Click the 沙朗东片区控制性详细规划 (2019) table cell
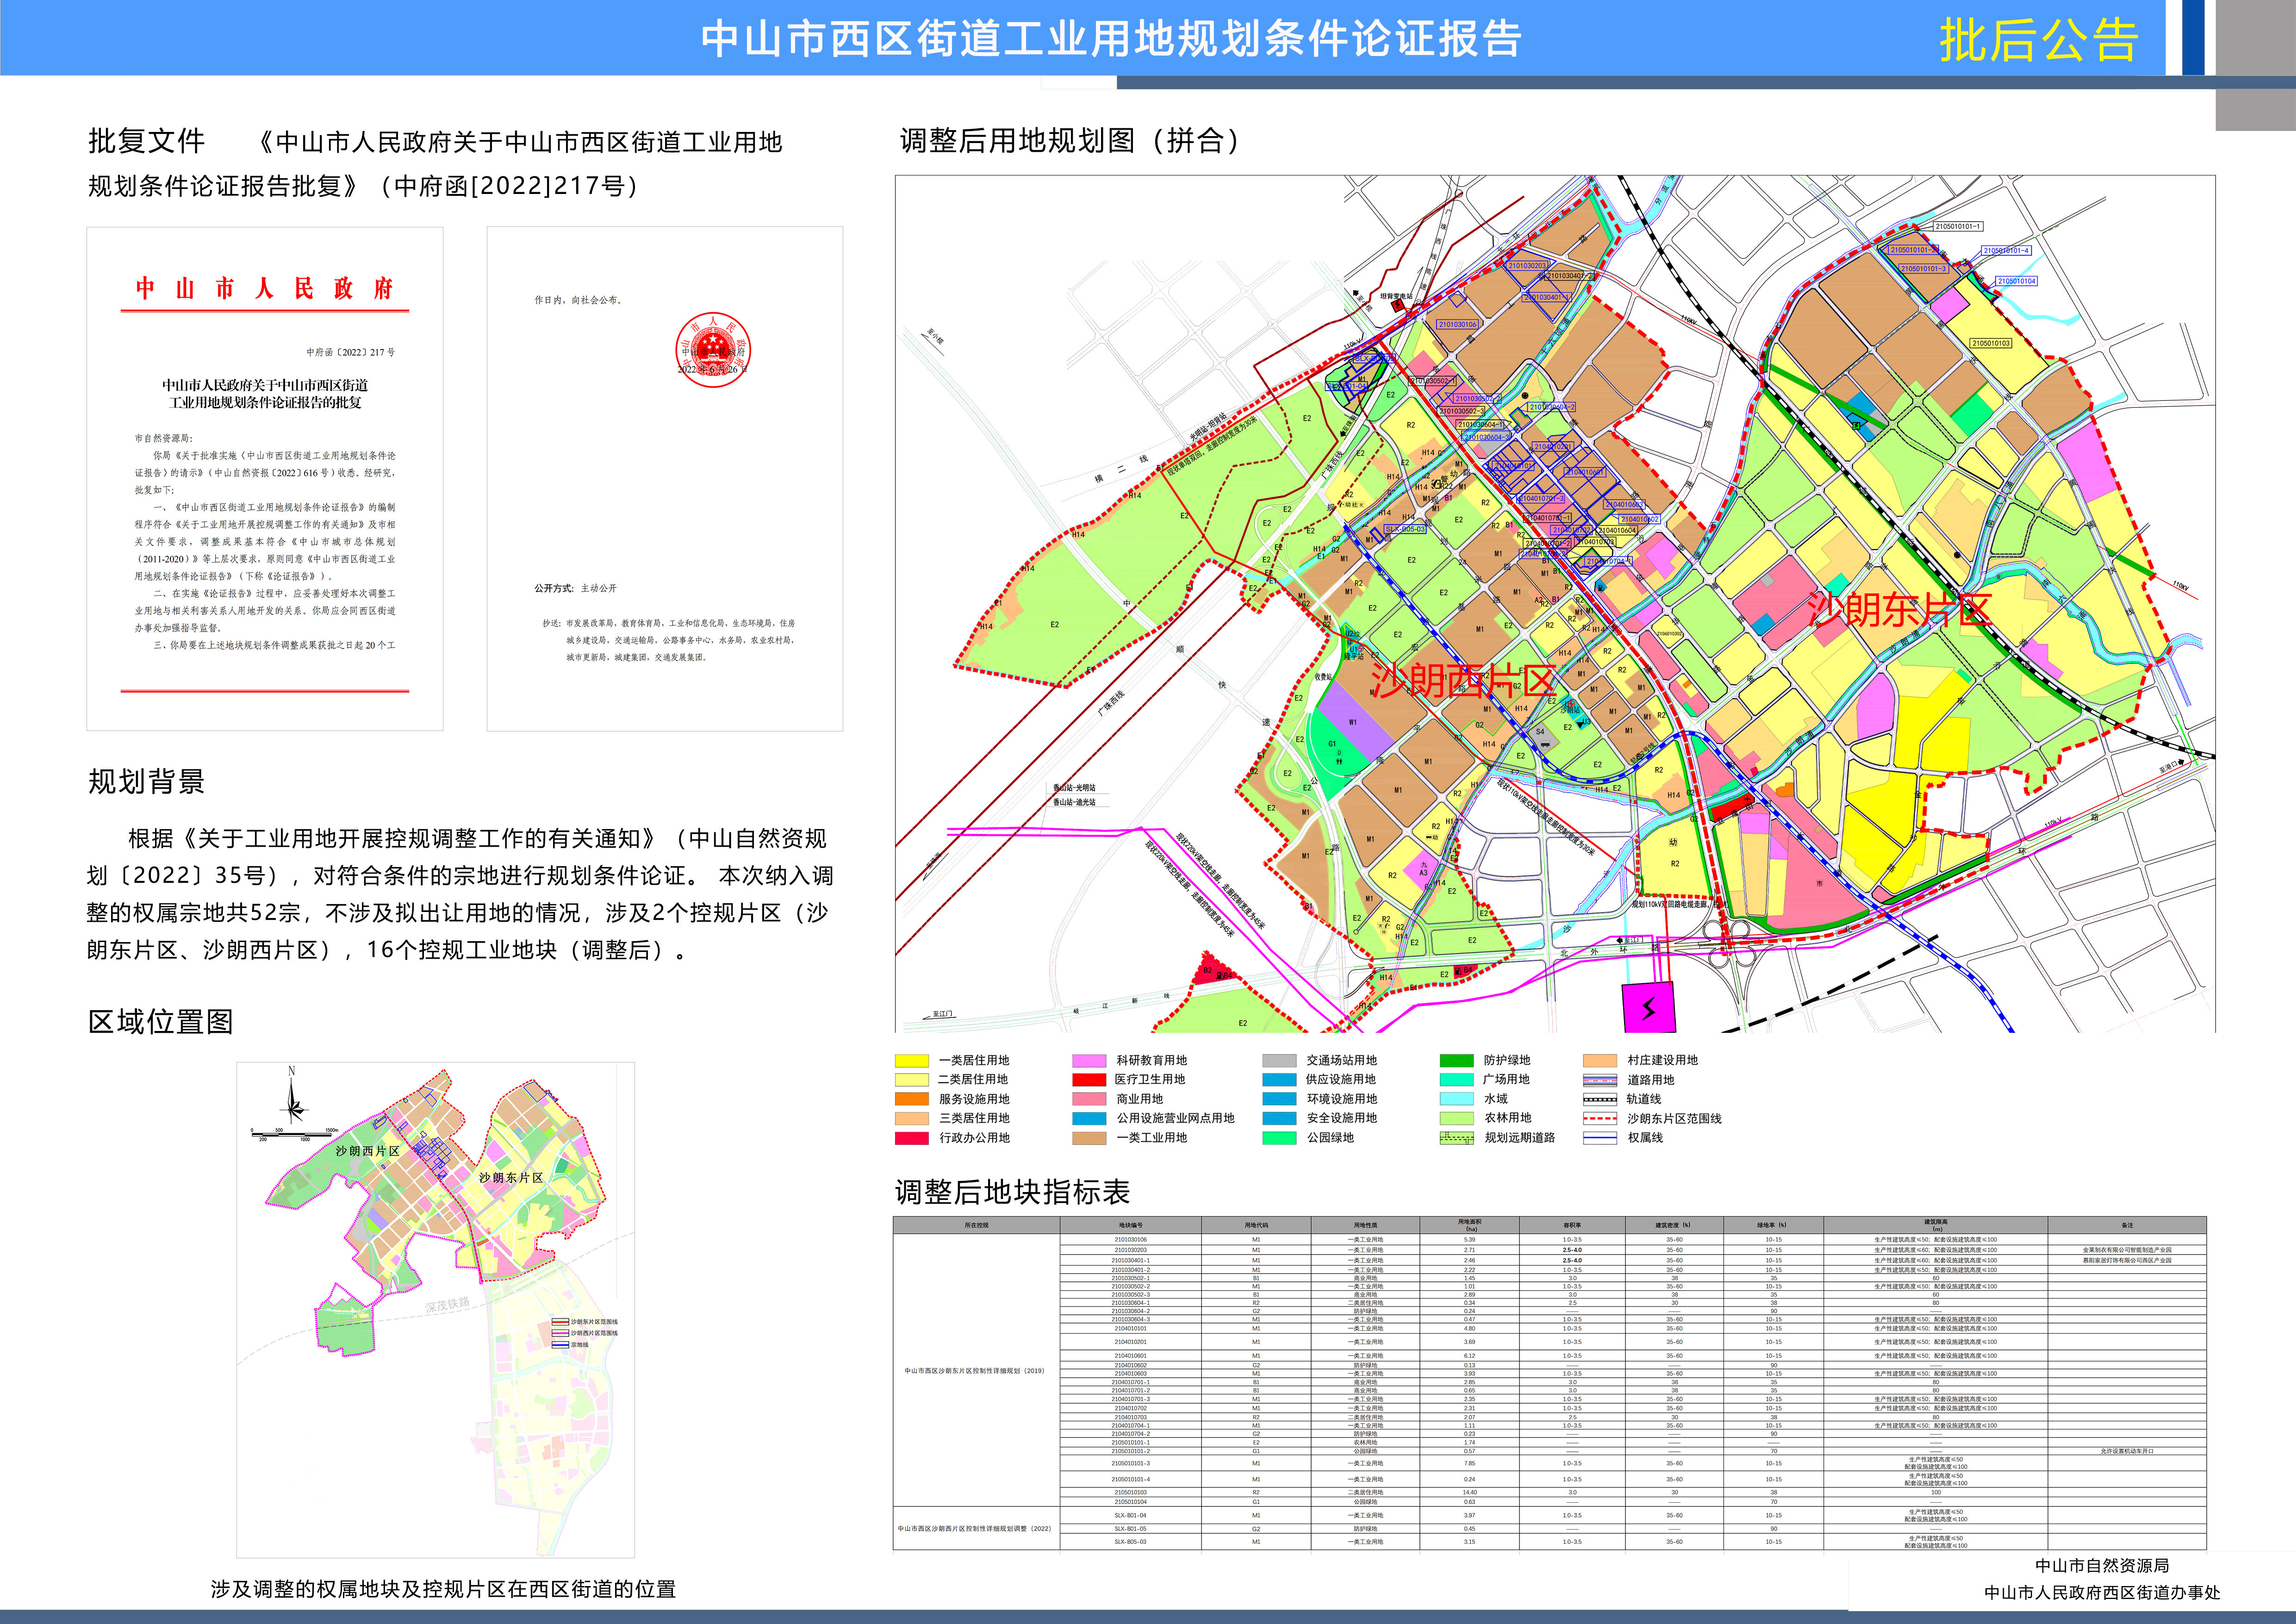 tap(976, 1371)
